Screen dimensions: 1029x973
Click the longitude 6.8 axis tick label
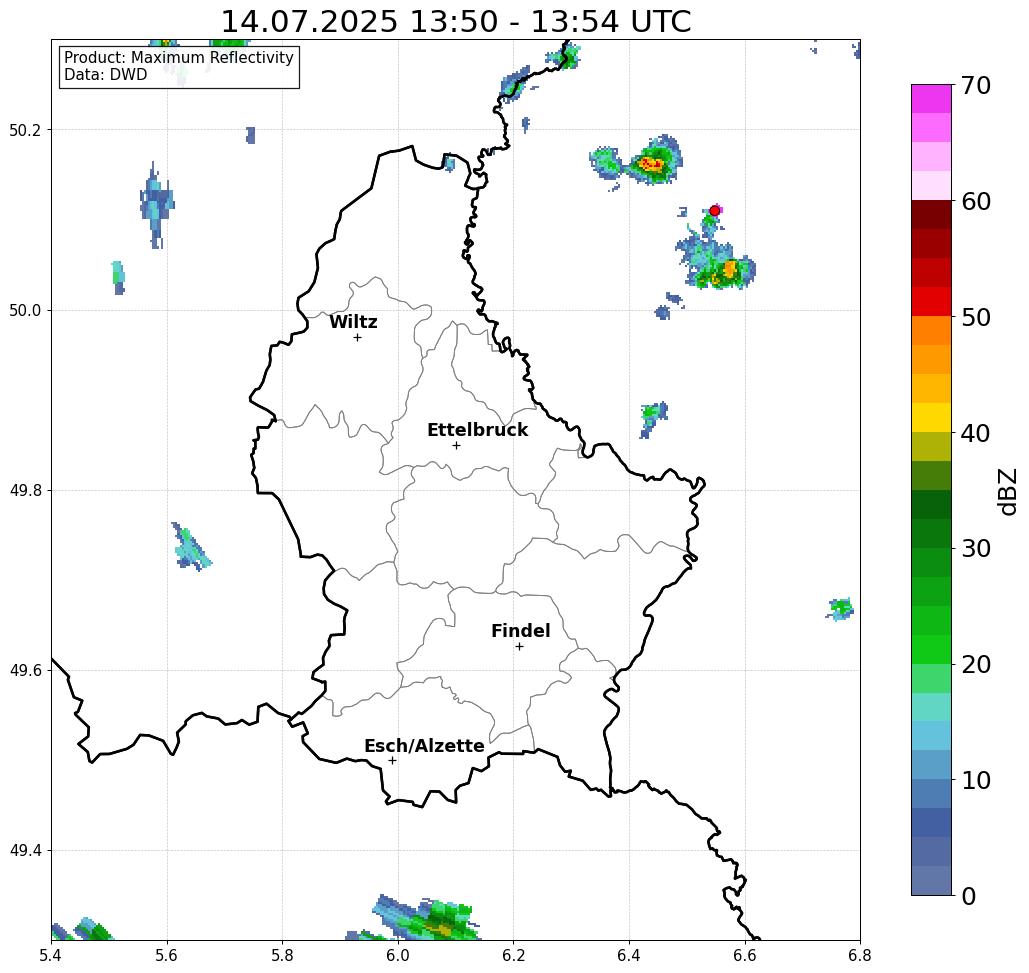pos(860,956)
